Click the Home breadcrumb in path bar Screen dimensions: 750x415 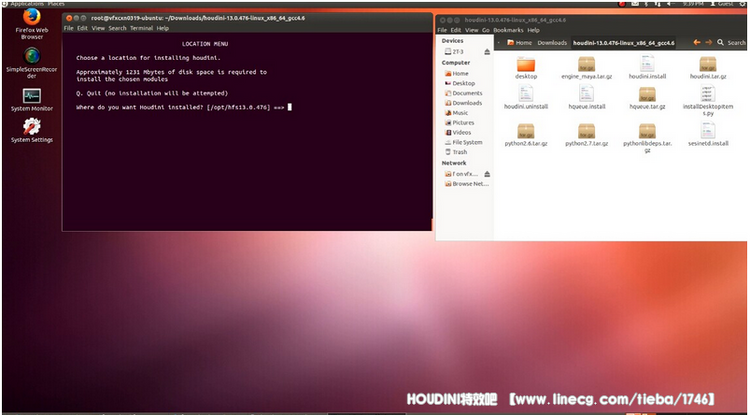click(519, 43)
